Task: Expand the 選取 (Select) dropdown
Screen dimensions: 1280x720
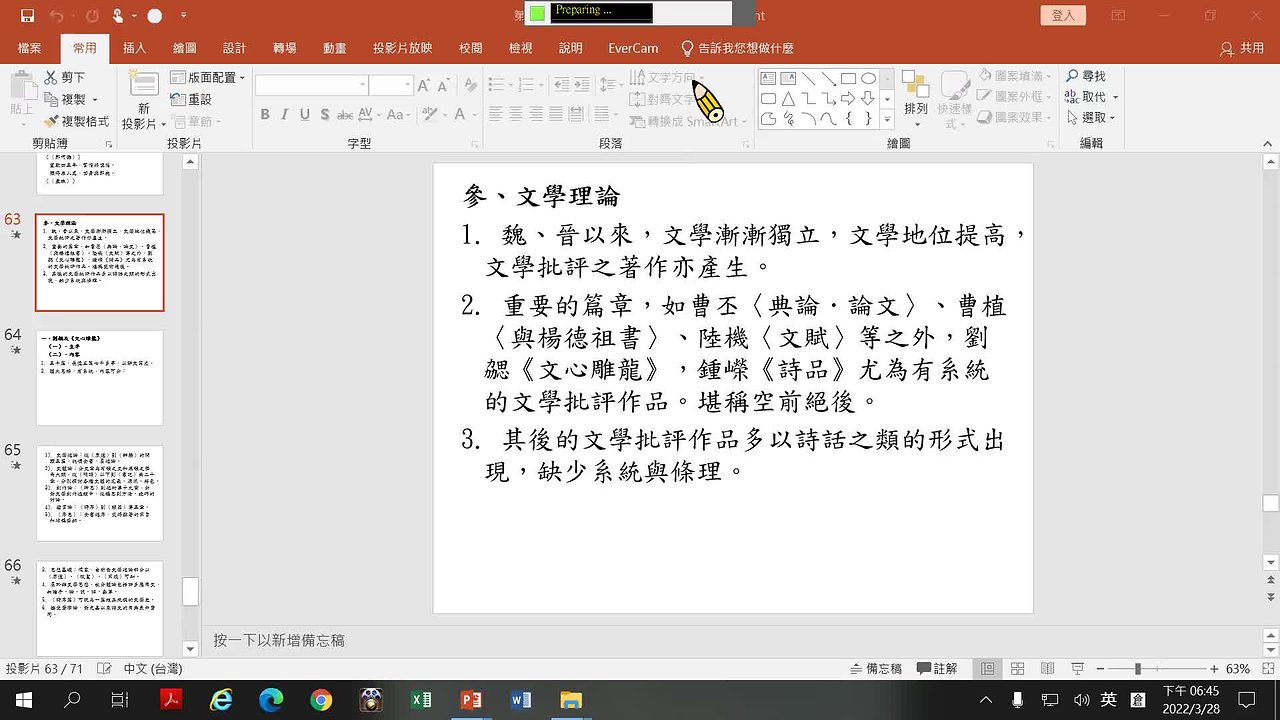Action: [1100, 118]
